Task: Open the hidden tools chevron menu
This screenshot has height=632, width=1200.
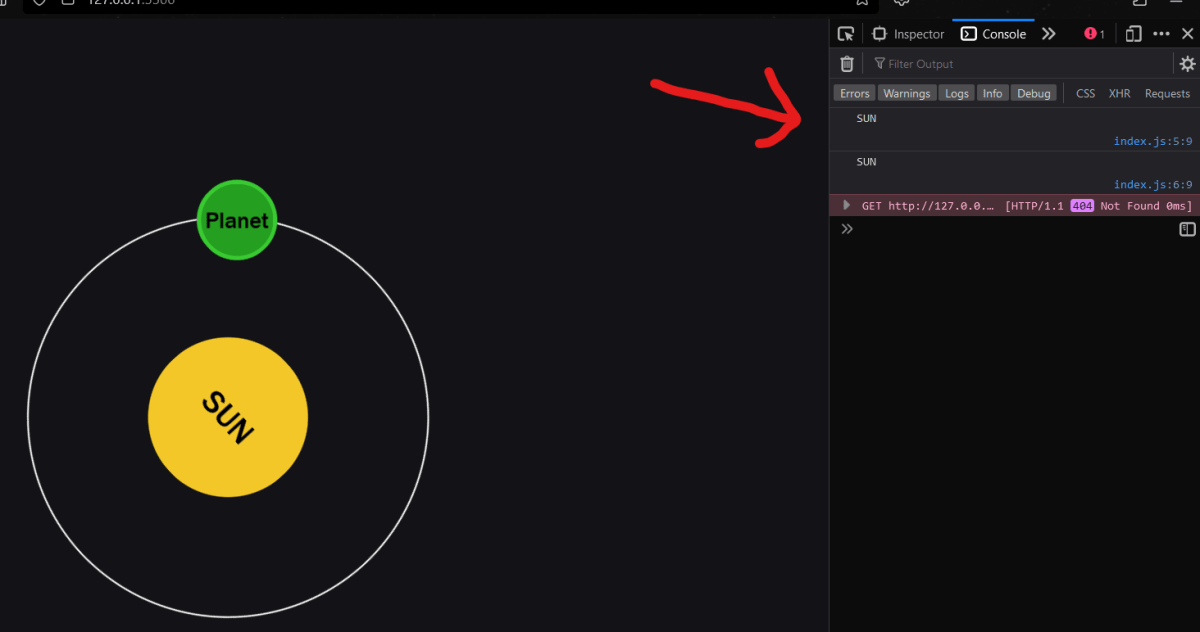Action: (1048, 33)
